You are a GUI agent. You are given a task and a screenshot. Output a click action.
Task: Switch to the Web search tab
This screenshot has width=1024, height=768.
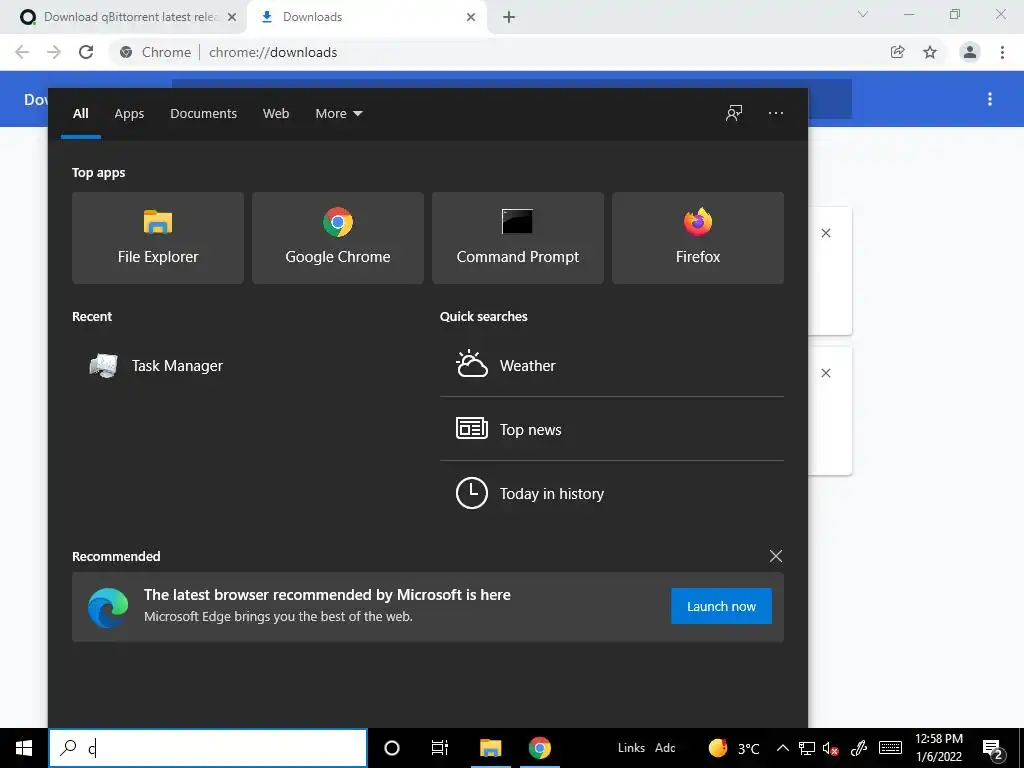point(276,114)
